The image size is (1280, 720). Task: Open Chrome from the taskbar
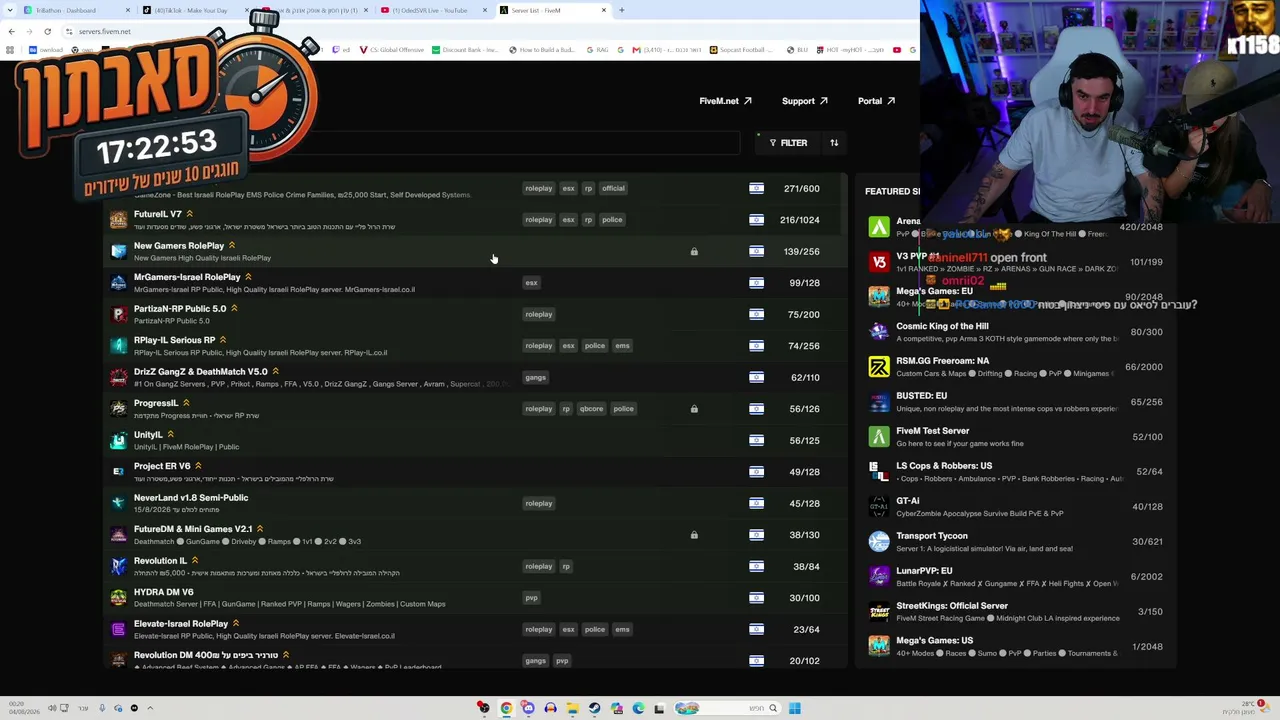[x=506, y=708]
